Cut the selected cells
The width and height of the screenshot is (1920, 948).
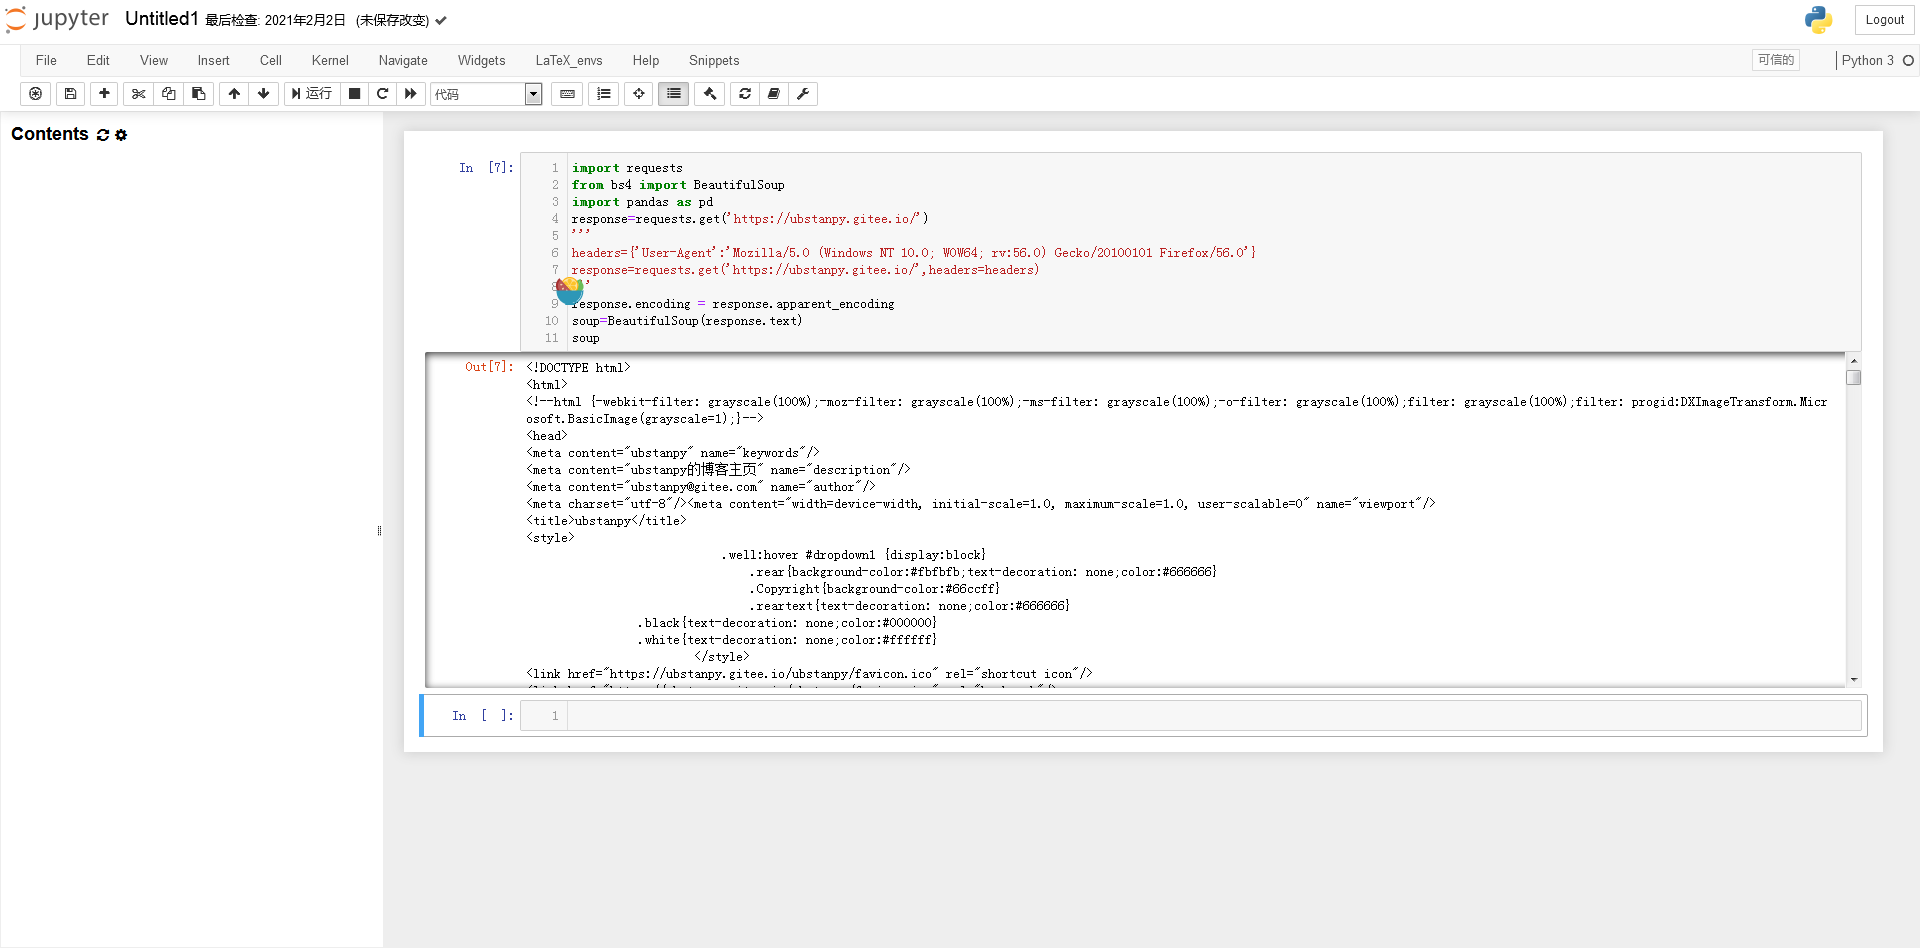pos(139,94)
